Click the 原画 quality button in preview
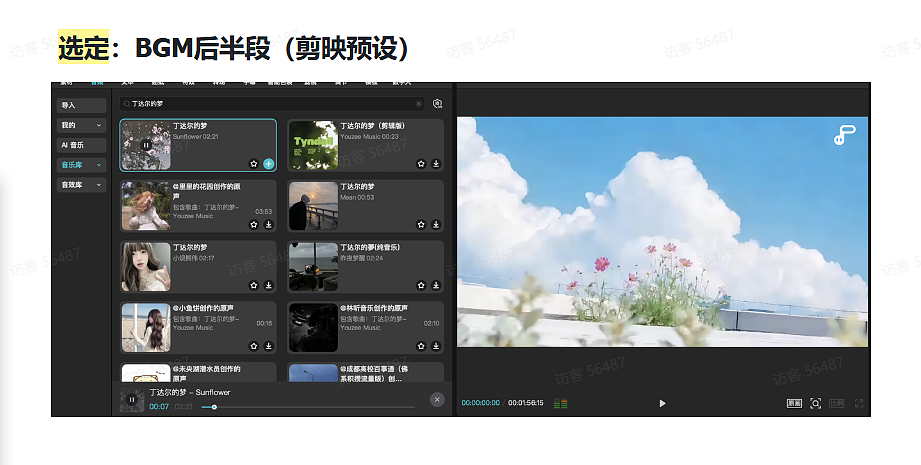 tap(794, 403)
